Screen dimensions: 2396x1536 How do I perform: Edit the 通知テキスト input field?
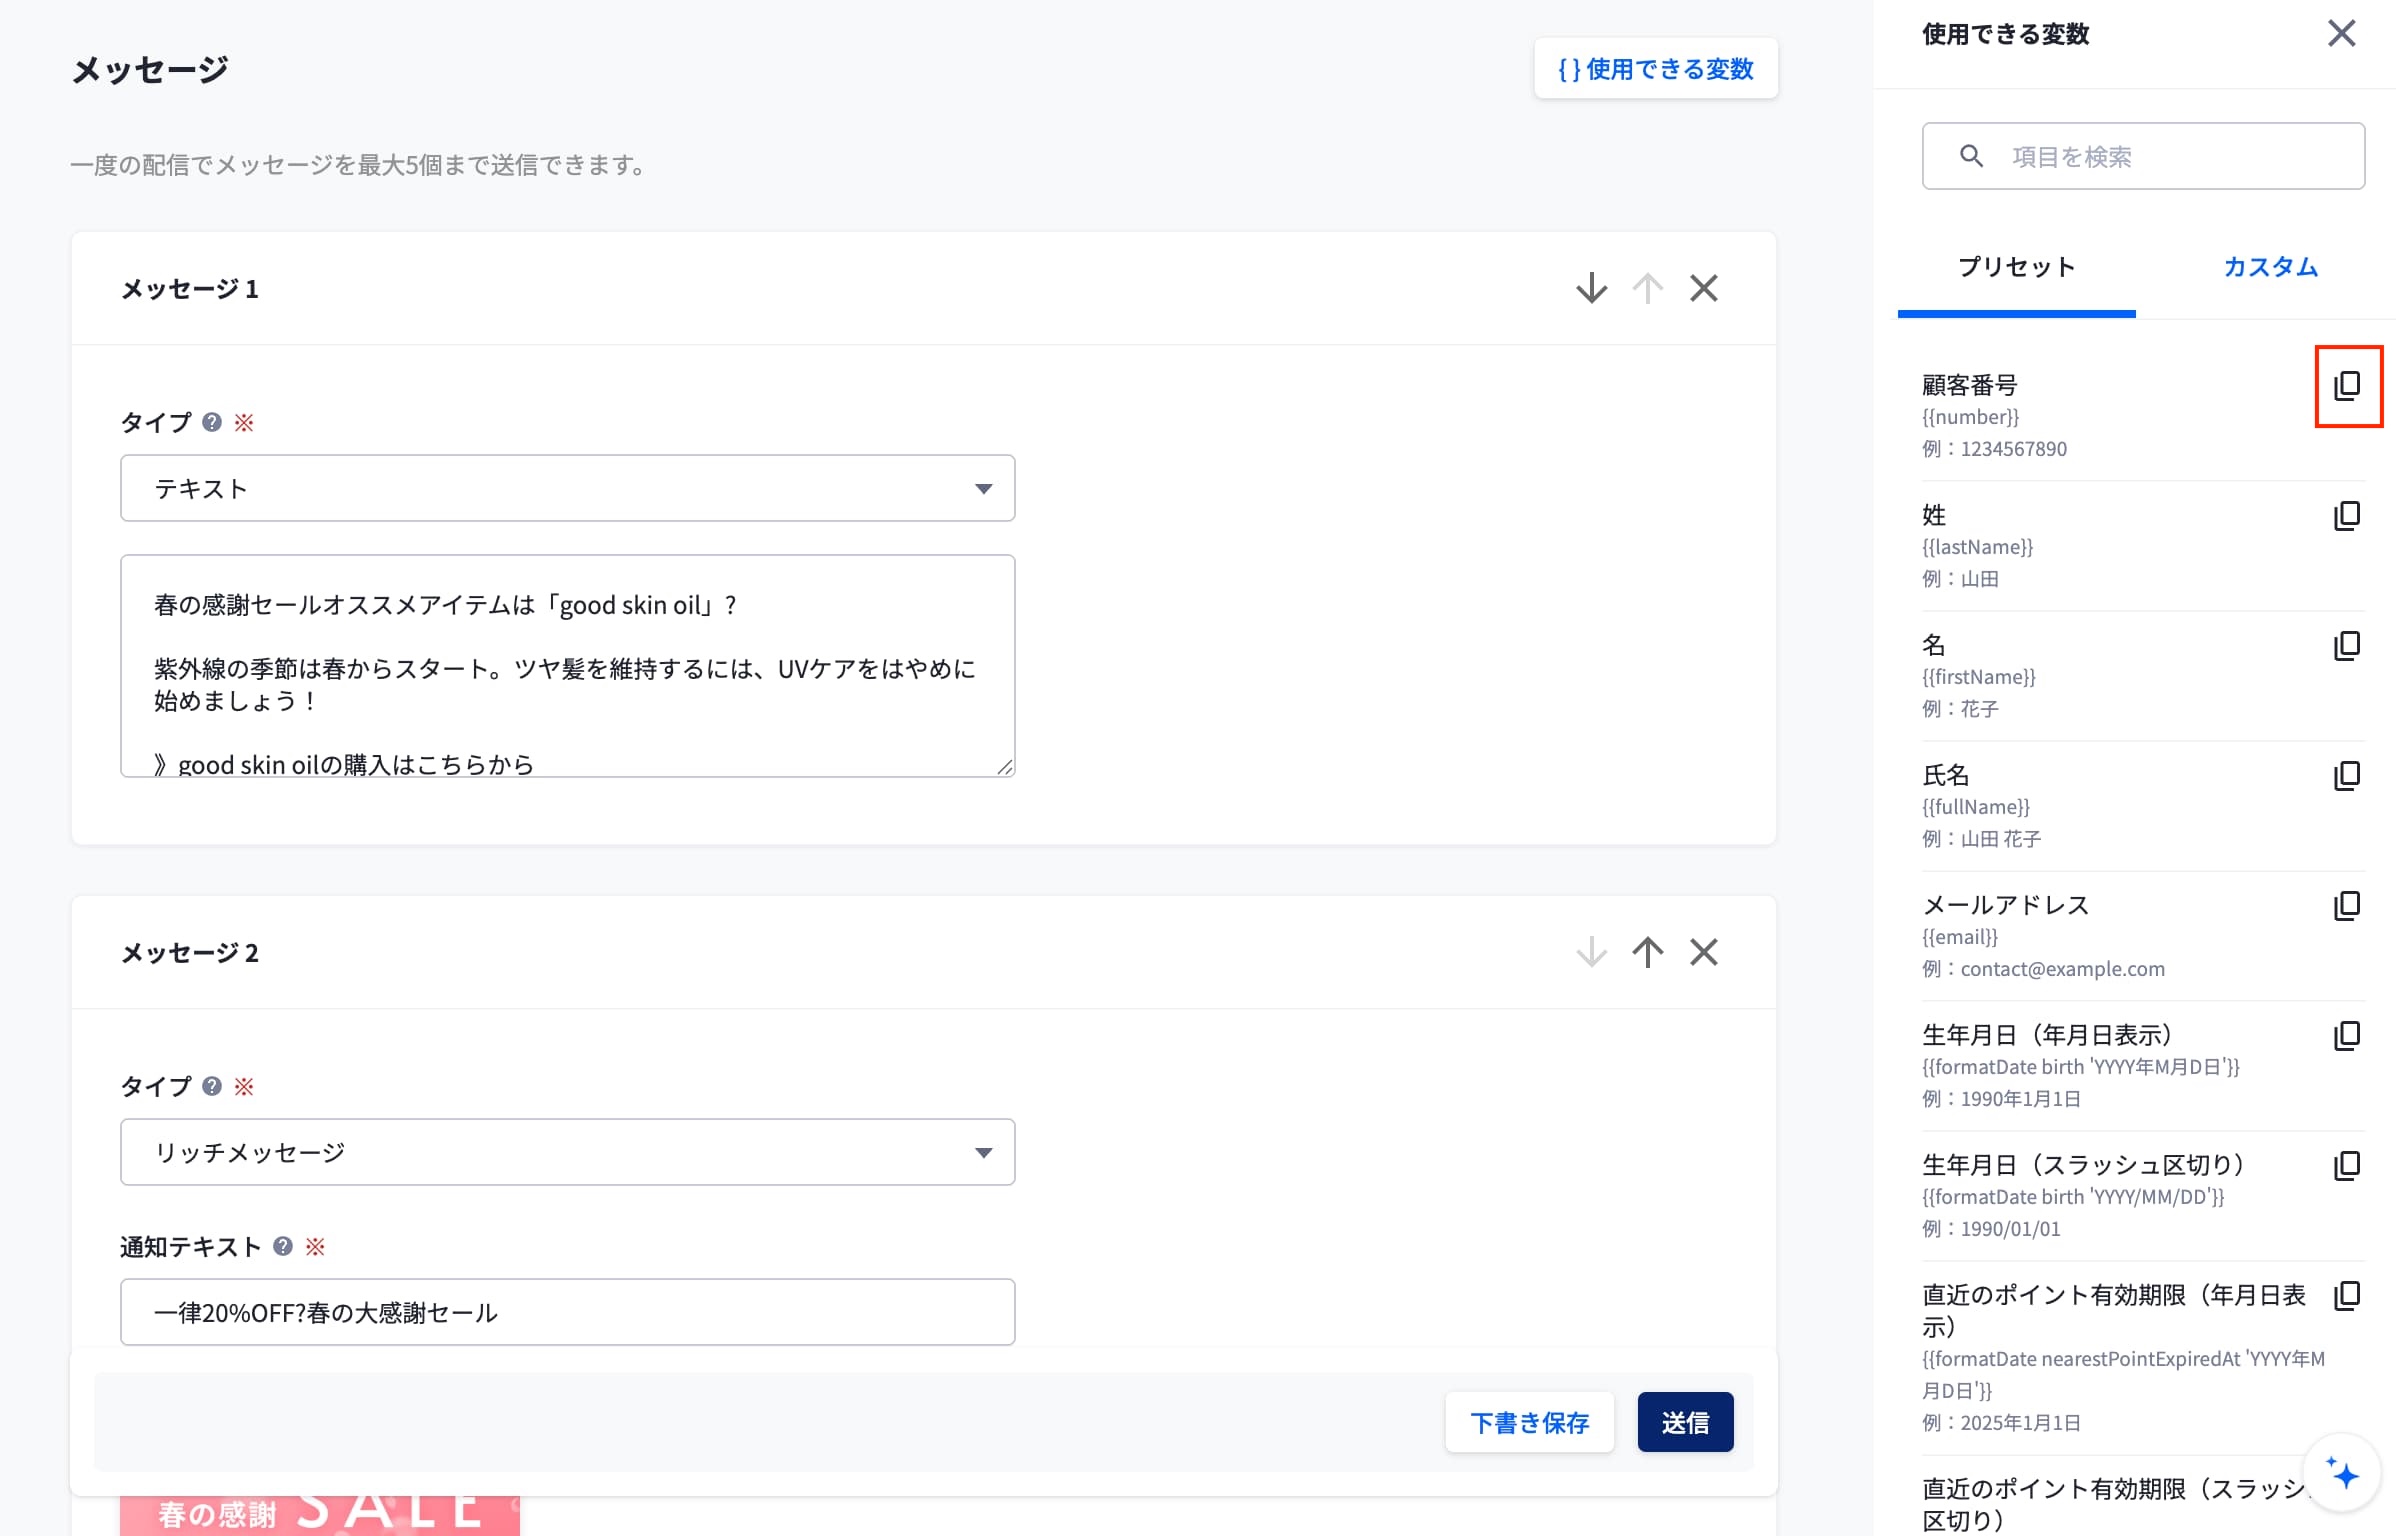pos(568,1313)
